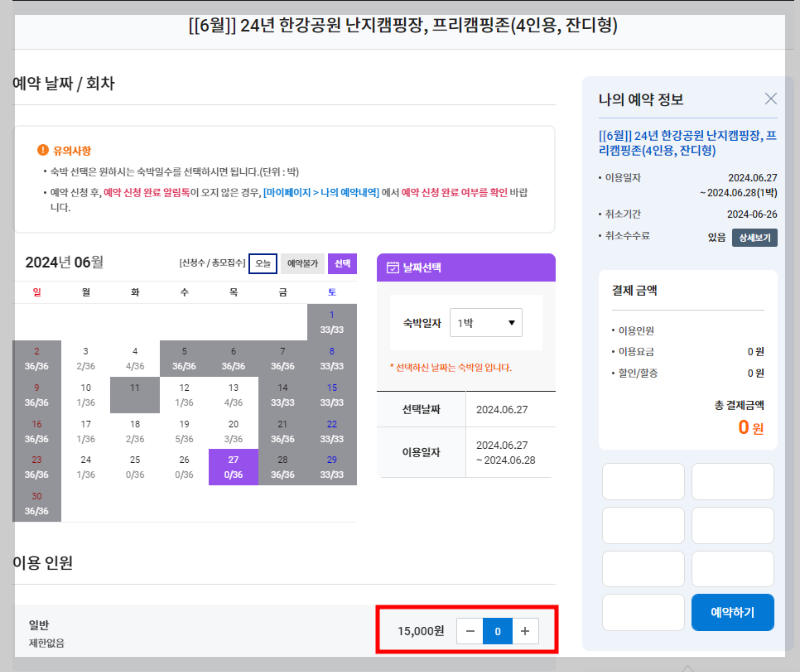Select June 25 on the calendar
The width and height of the screenshot is (800, 672).
135,467
